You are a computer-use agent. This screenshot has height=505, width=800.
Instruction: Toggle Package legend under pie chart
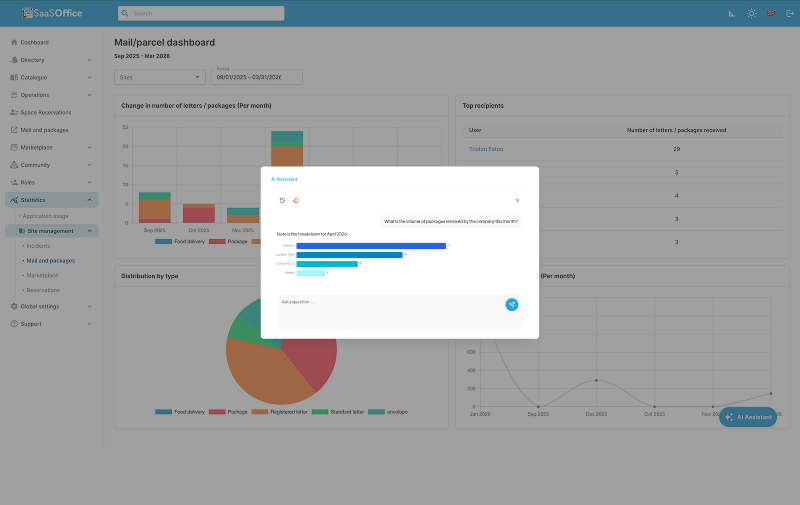[228, 412]
